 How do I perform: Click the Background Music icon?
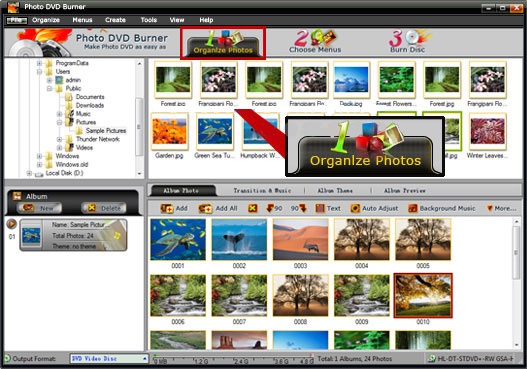pos(412,208)
